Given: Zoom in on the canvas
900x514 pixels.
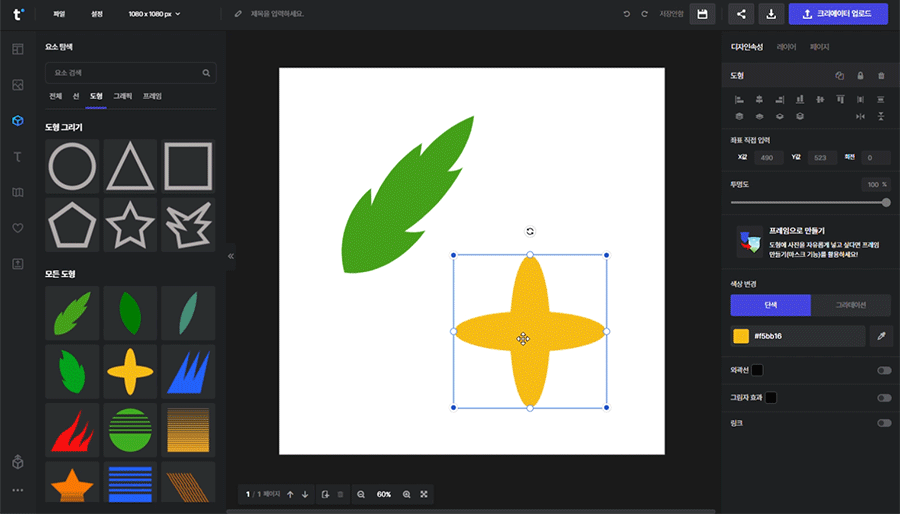Looking at the screenshot, I should (x=406, y=494).
